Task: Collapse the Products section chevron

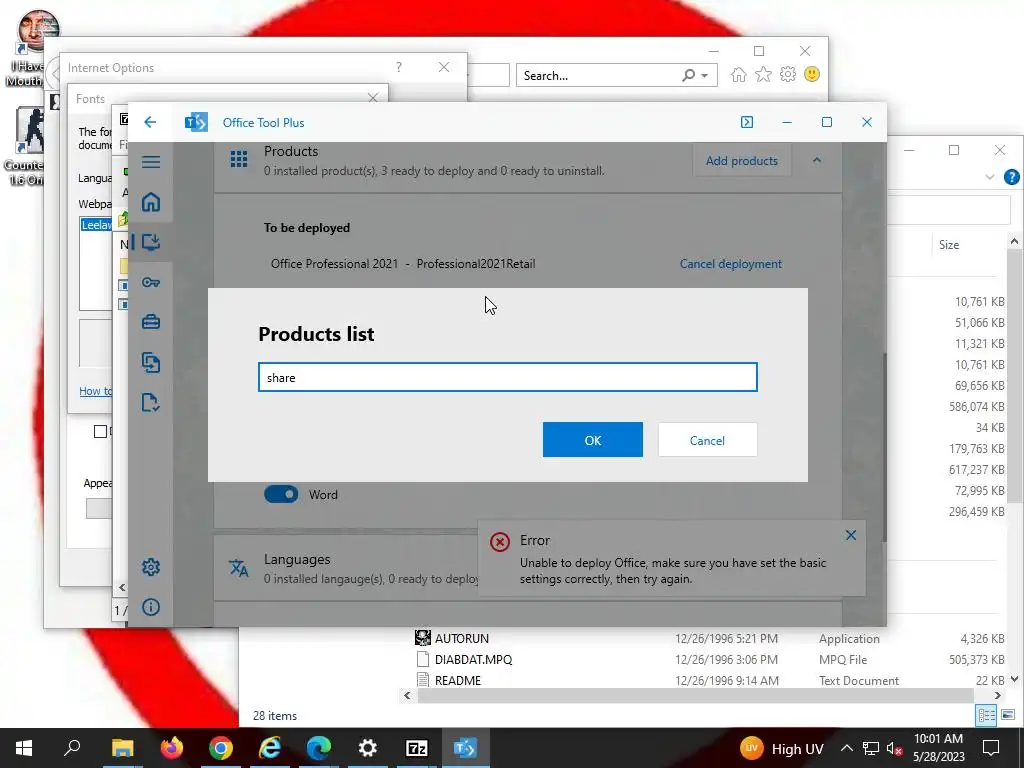Action: click(817, 160)
